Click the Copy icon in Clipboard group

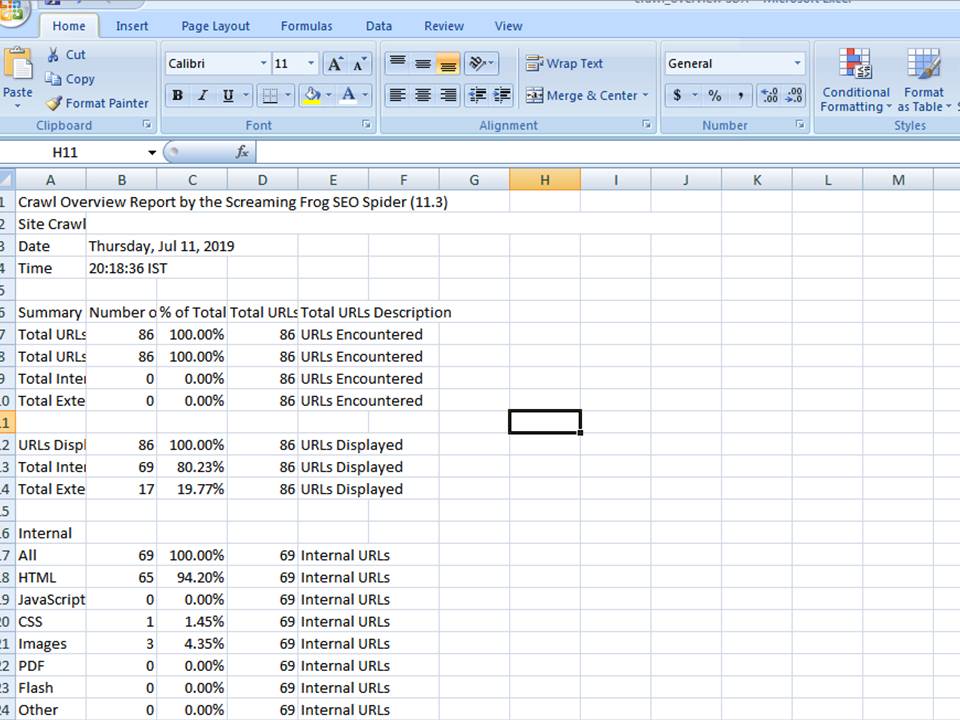(71, 79)
